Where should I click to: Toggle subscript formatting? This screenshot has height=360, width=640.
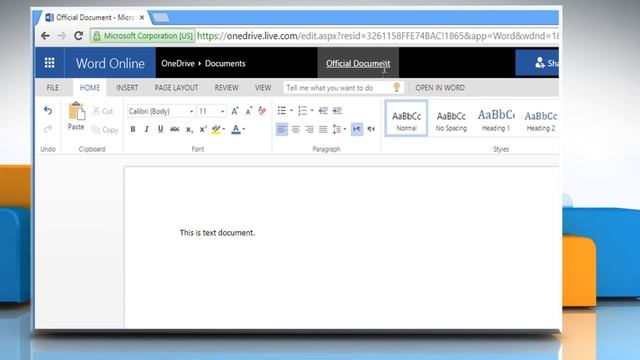tap(189, 129)
